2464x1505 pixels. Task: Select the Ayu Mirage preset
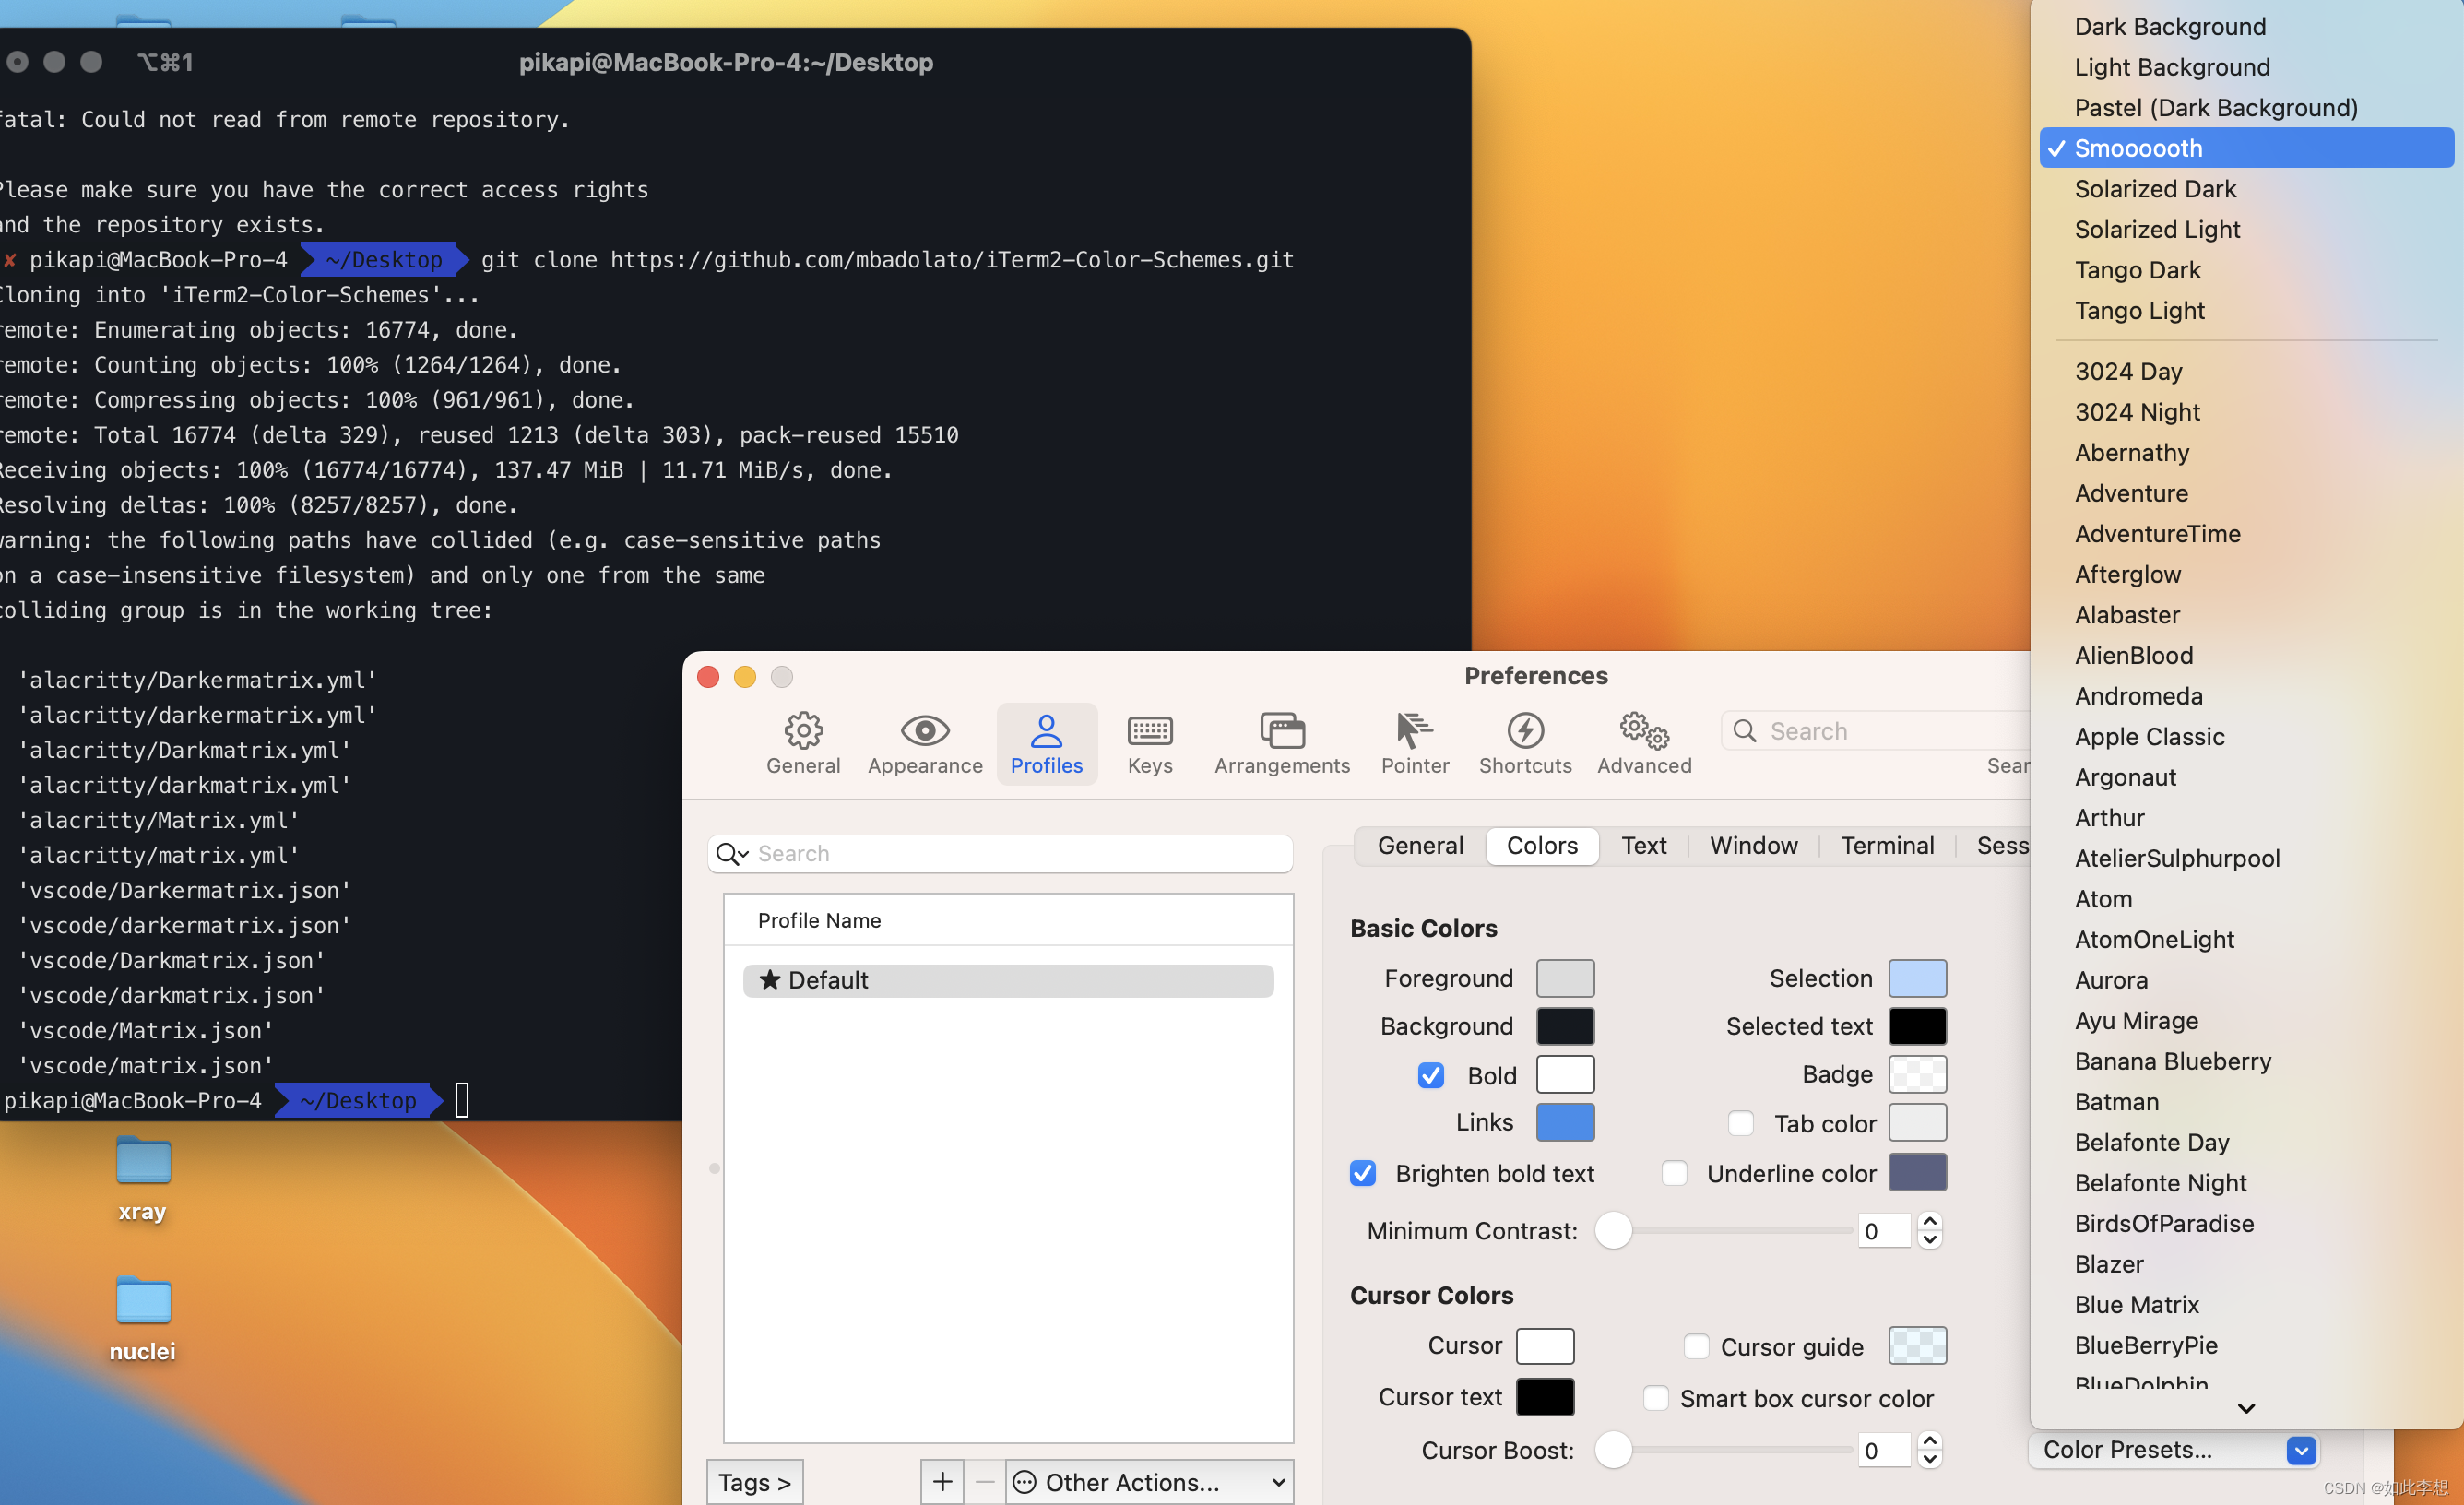(2245, 1020)
